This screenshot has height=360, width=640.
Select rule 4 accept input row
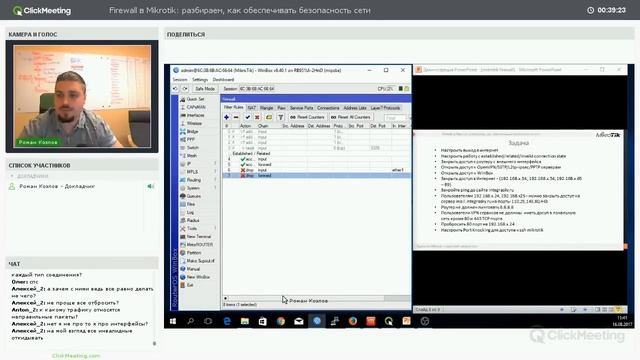point(316,159)
